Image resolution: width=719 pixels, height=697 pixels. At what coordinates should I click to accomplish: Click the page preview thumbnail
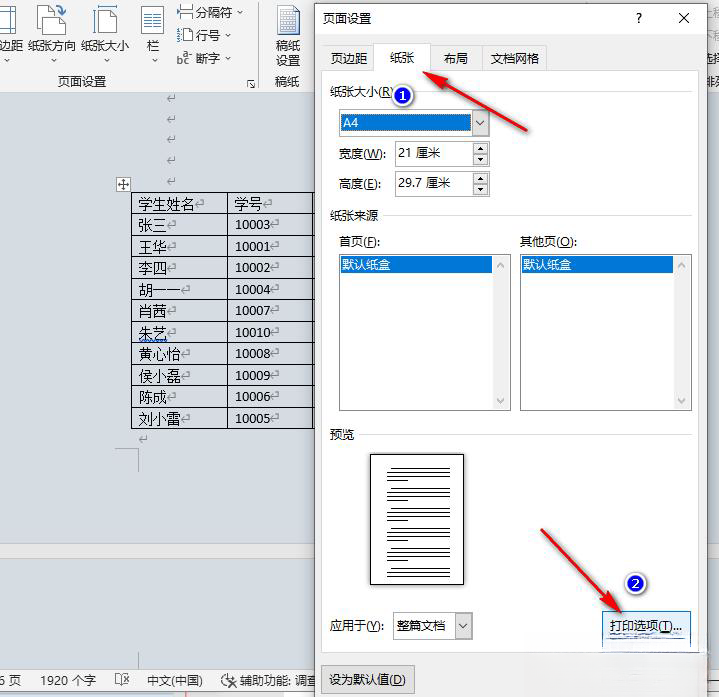click(417, 520)
